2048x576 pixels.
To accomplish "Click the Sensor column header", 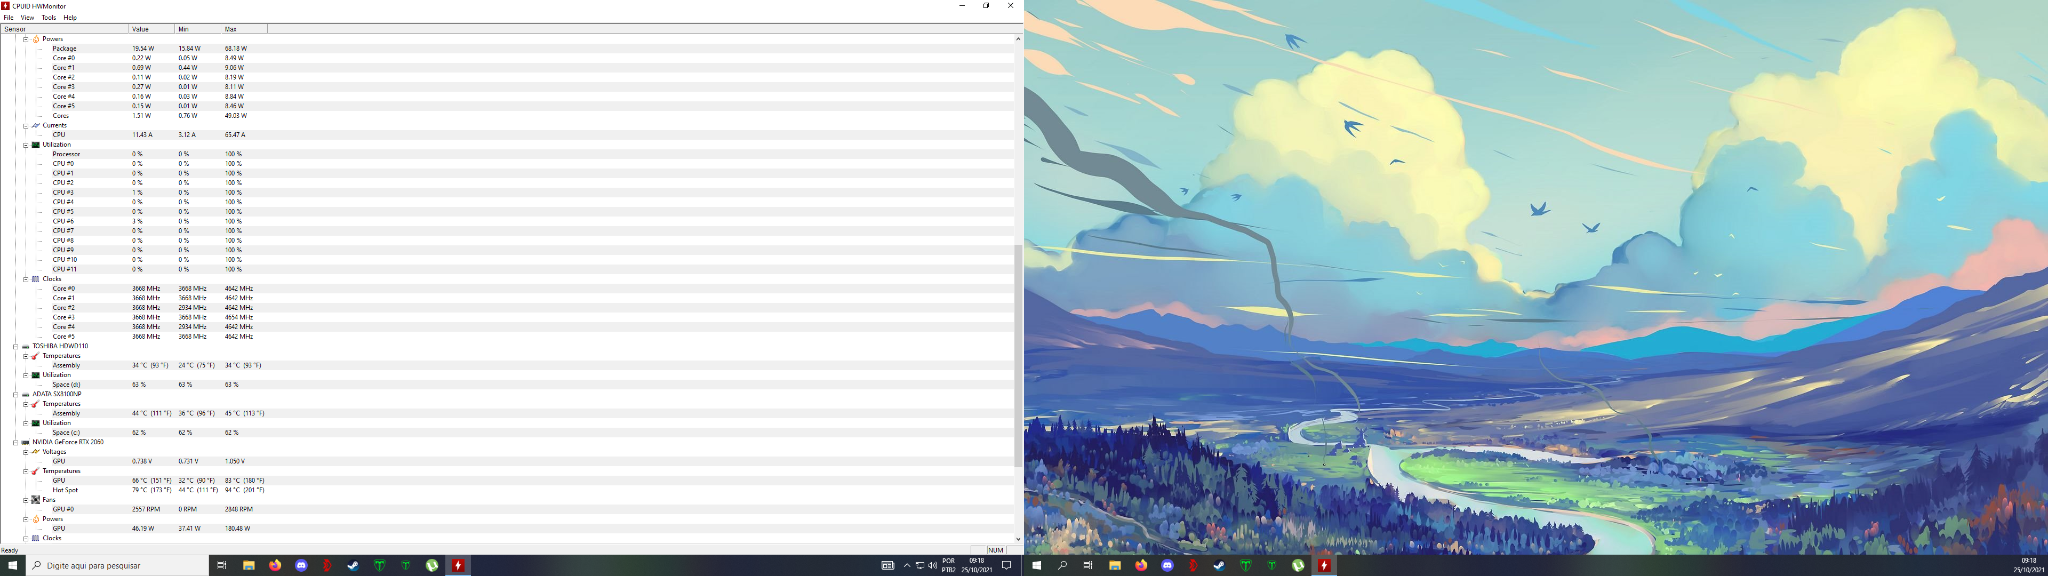I will (64, 29).
